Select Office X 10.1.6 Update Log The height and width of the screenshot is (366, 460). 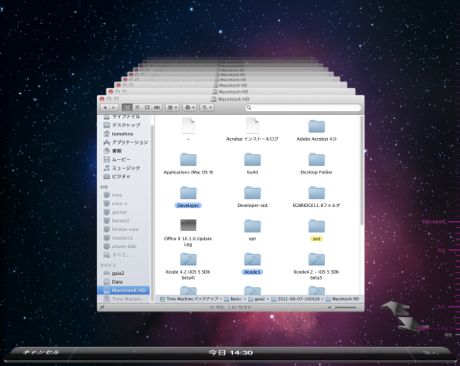click(x=188, y=233)
